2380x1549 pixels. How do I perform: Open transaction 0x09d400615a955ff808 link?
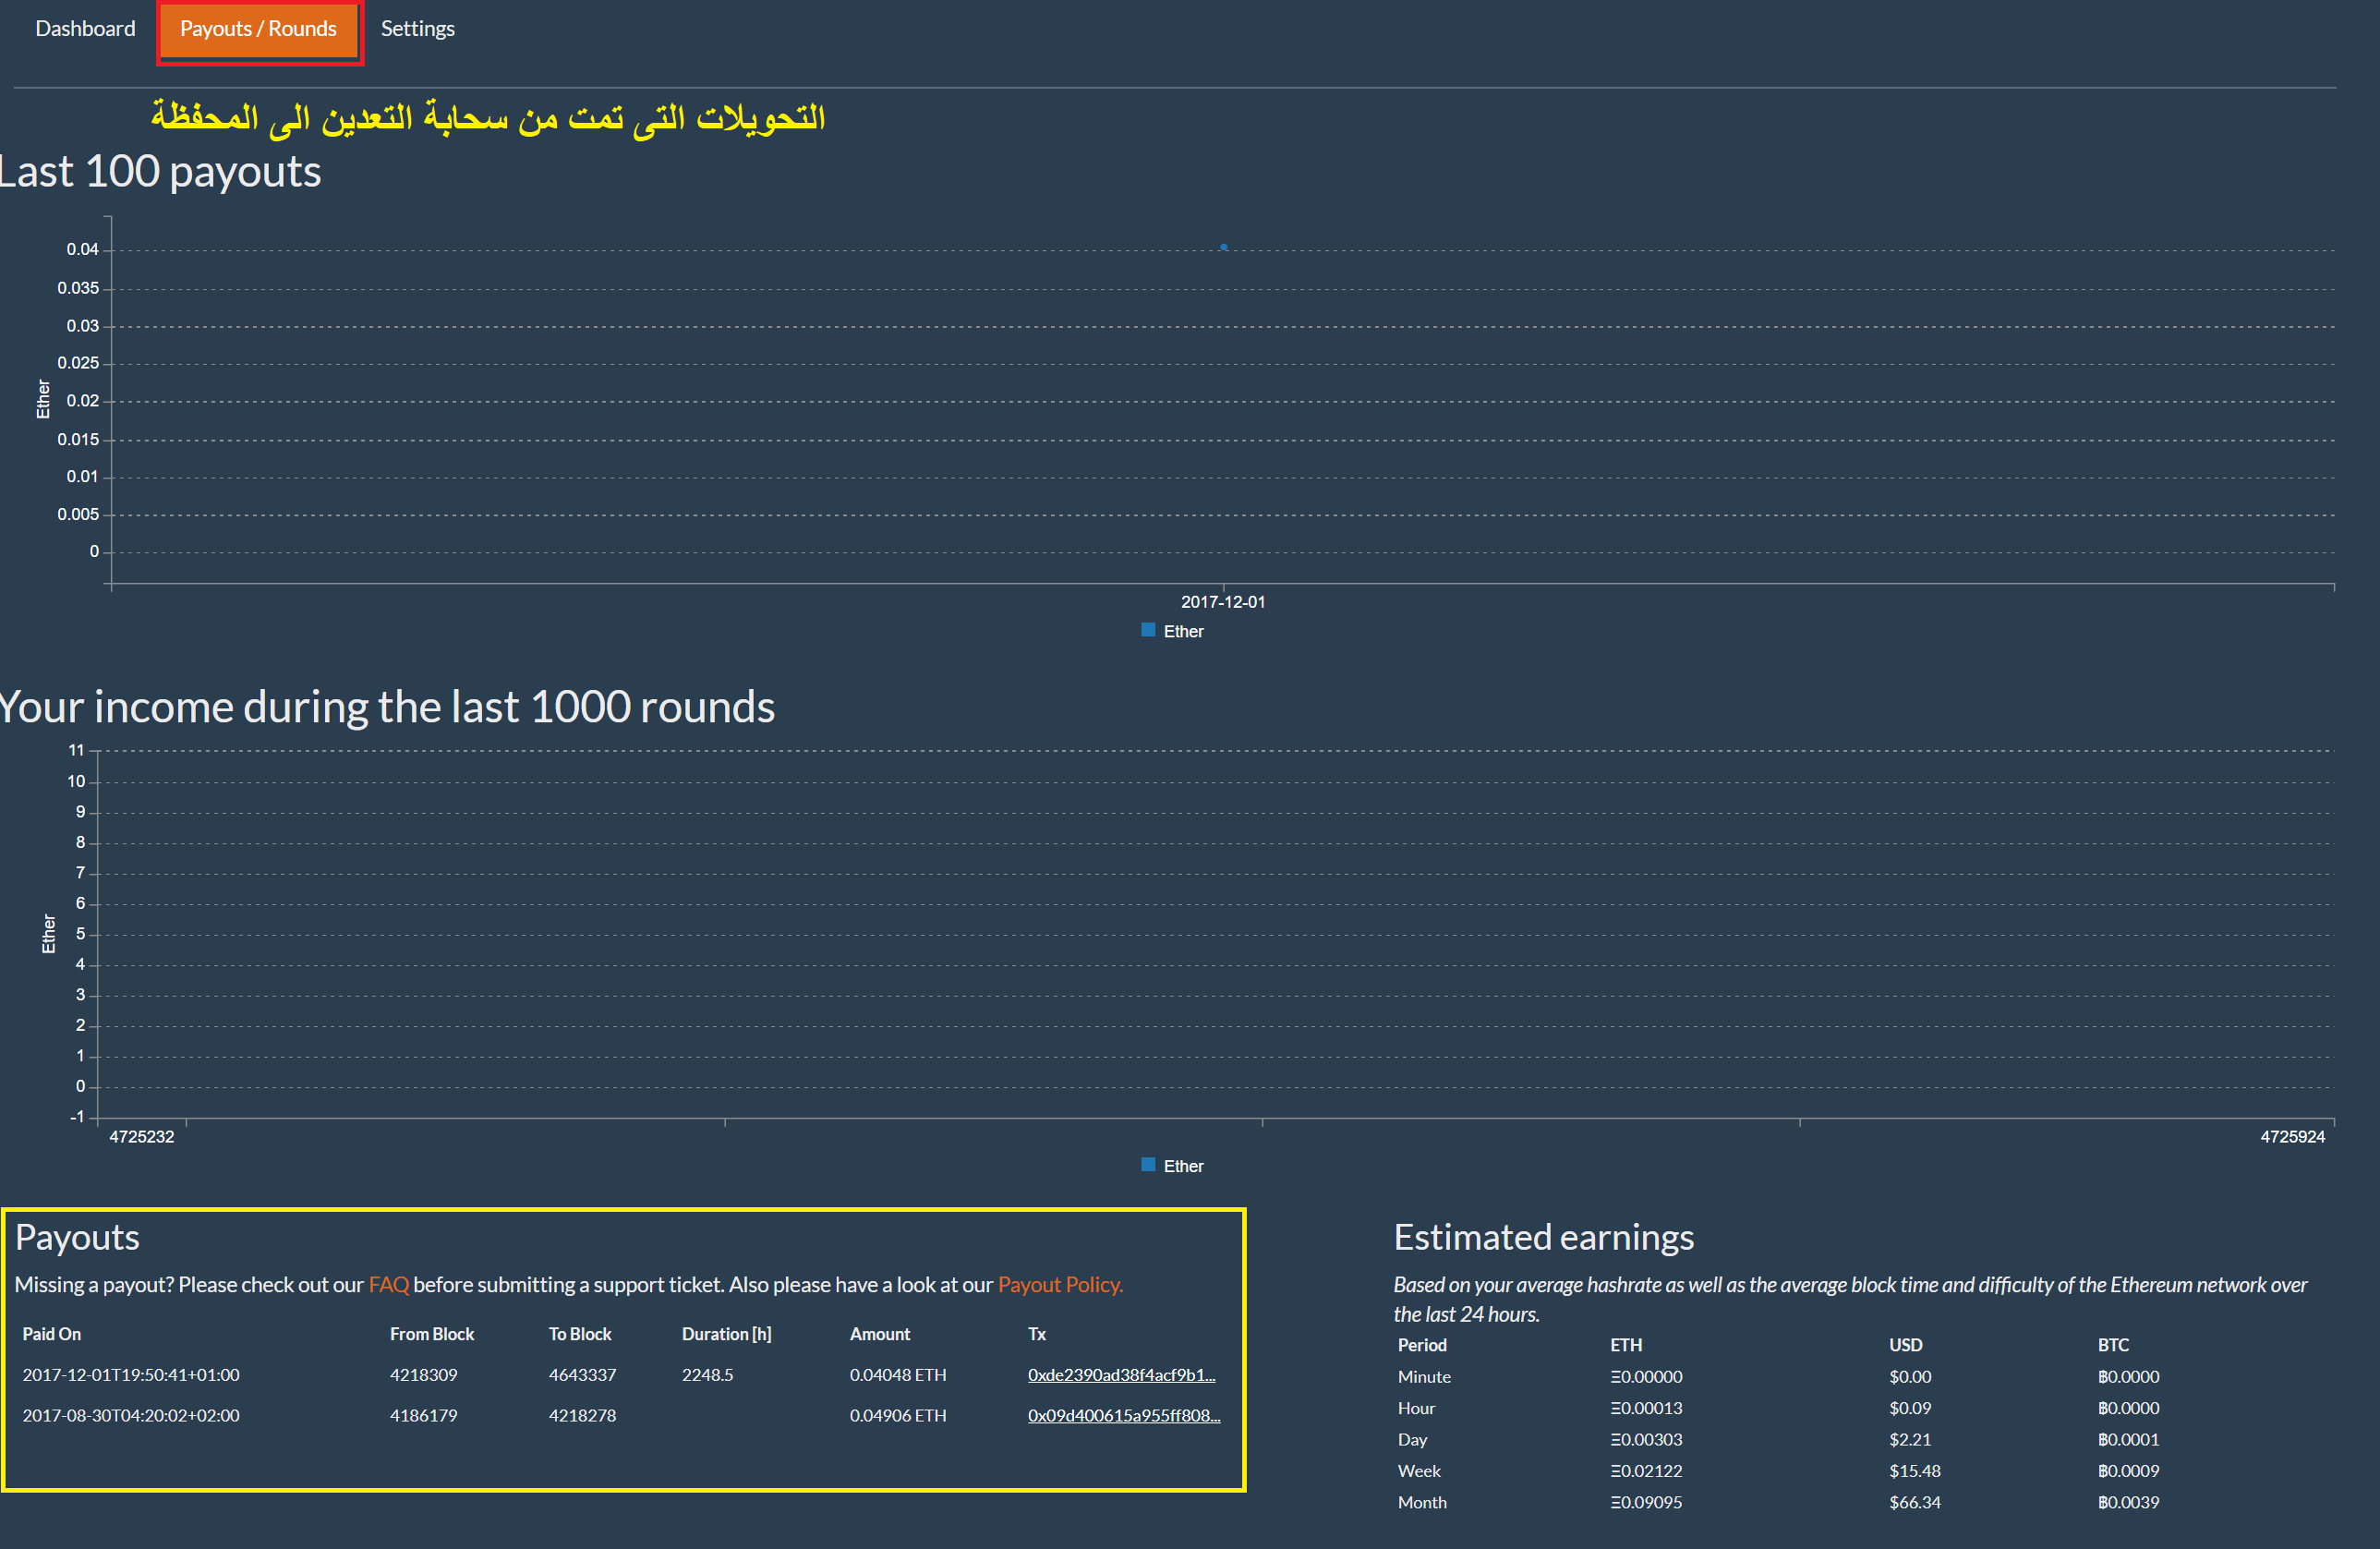click(x=1124, y=1415)
